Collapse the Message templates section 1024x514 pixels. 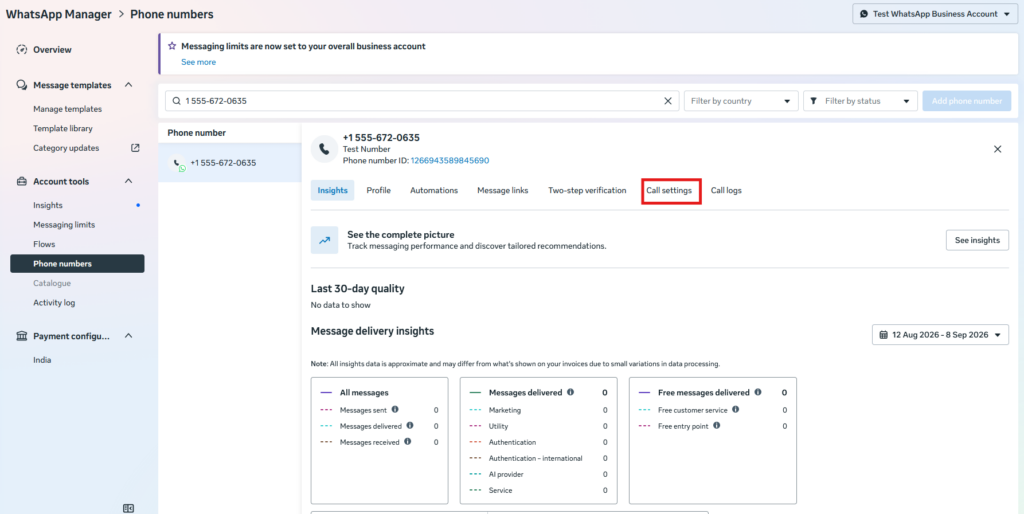(129, 85)
